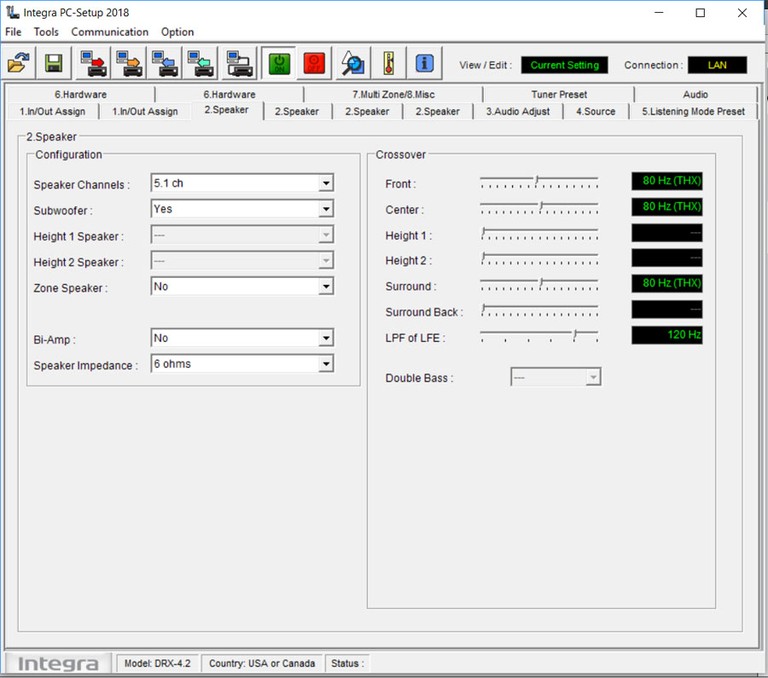Click the red-arrow PC-to-receiver transfer icon
The height and width of the screenshot is (678, 768).
pos(96,64)
